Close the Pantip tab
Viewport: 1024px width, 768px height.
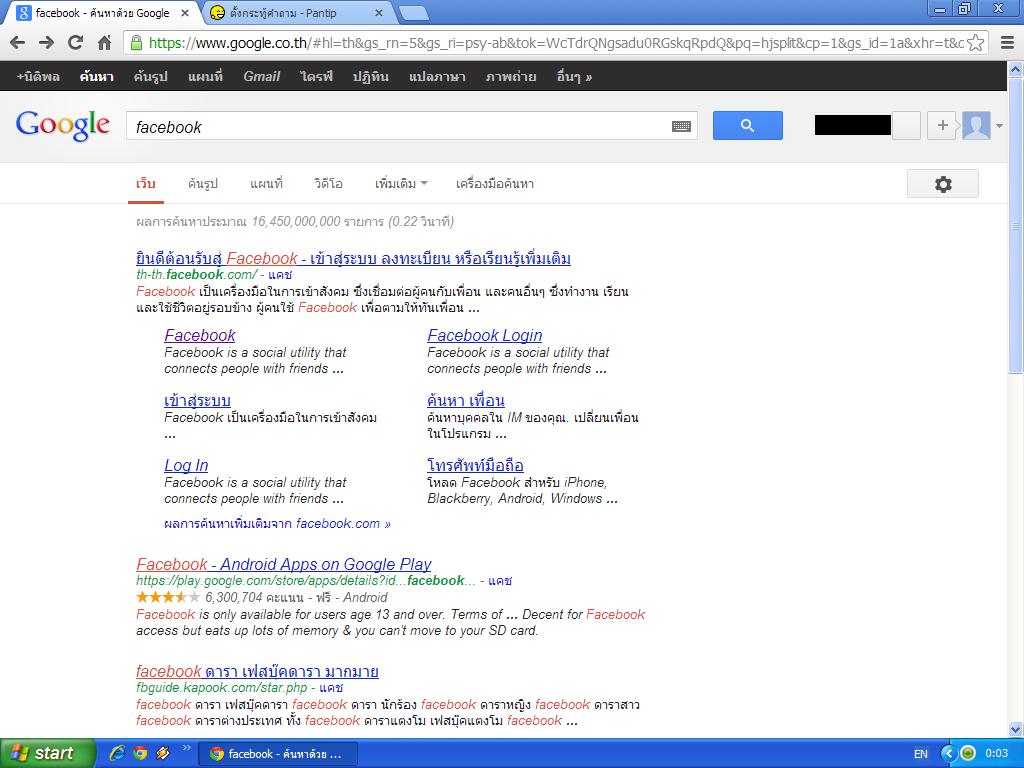379,12
